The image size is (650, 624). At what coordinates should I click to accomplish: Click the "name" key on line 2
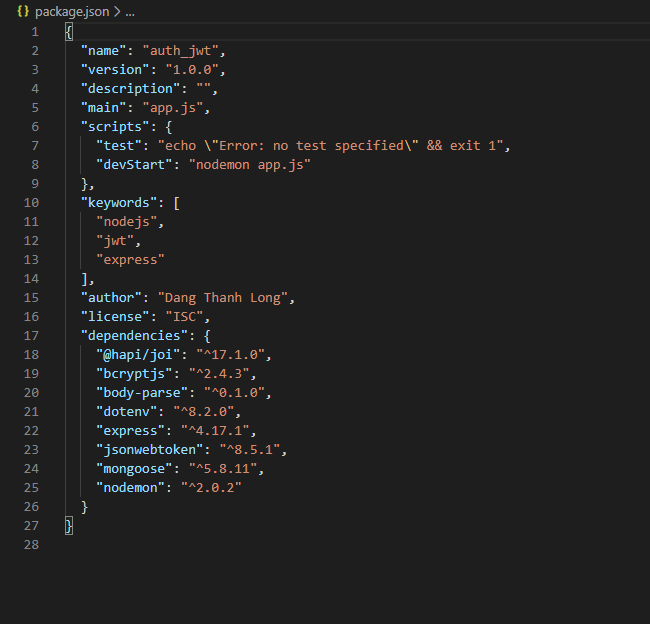104,51
